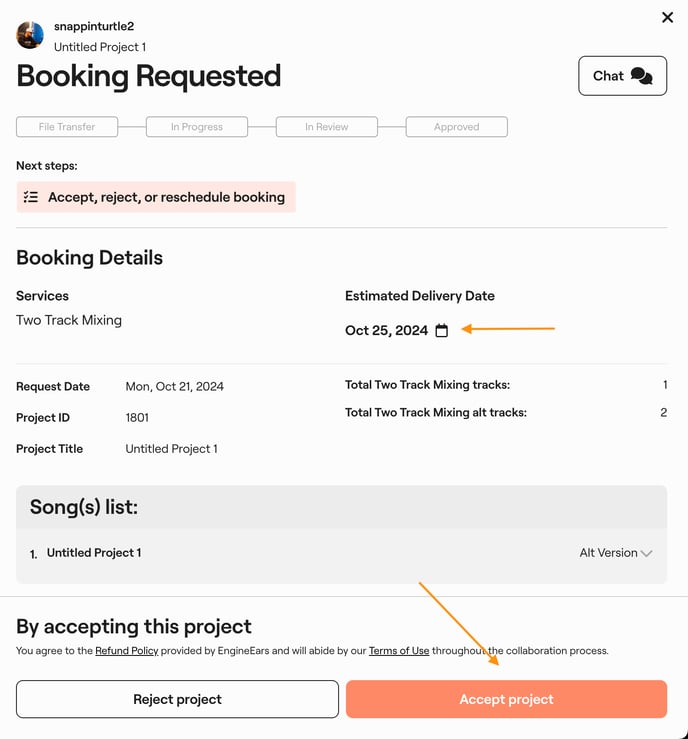
Task: Click the snappinturtle2 profile avatar
Action: pos(30,35)
